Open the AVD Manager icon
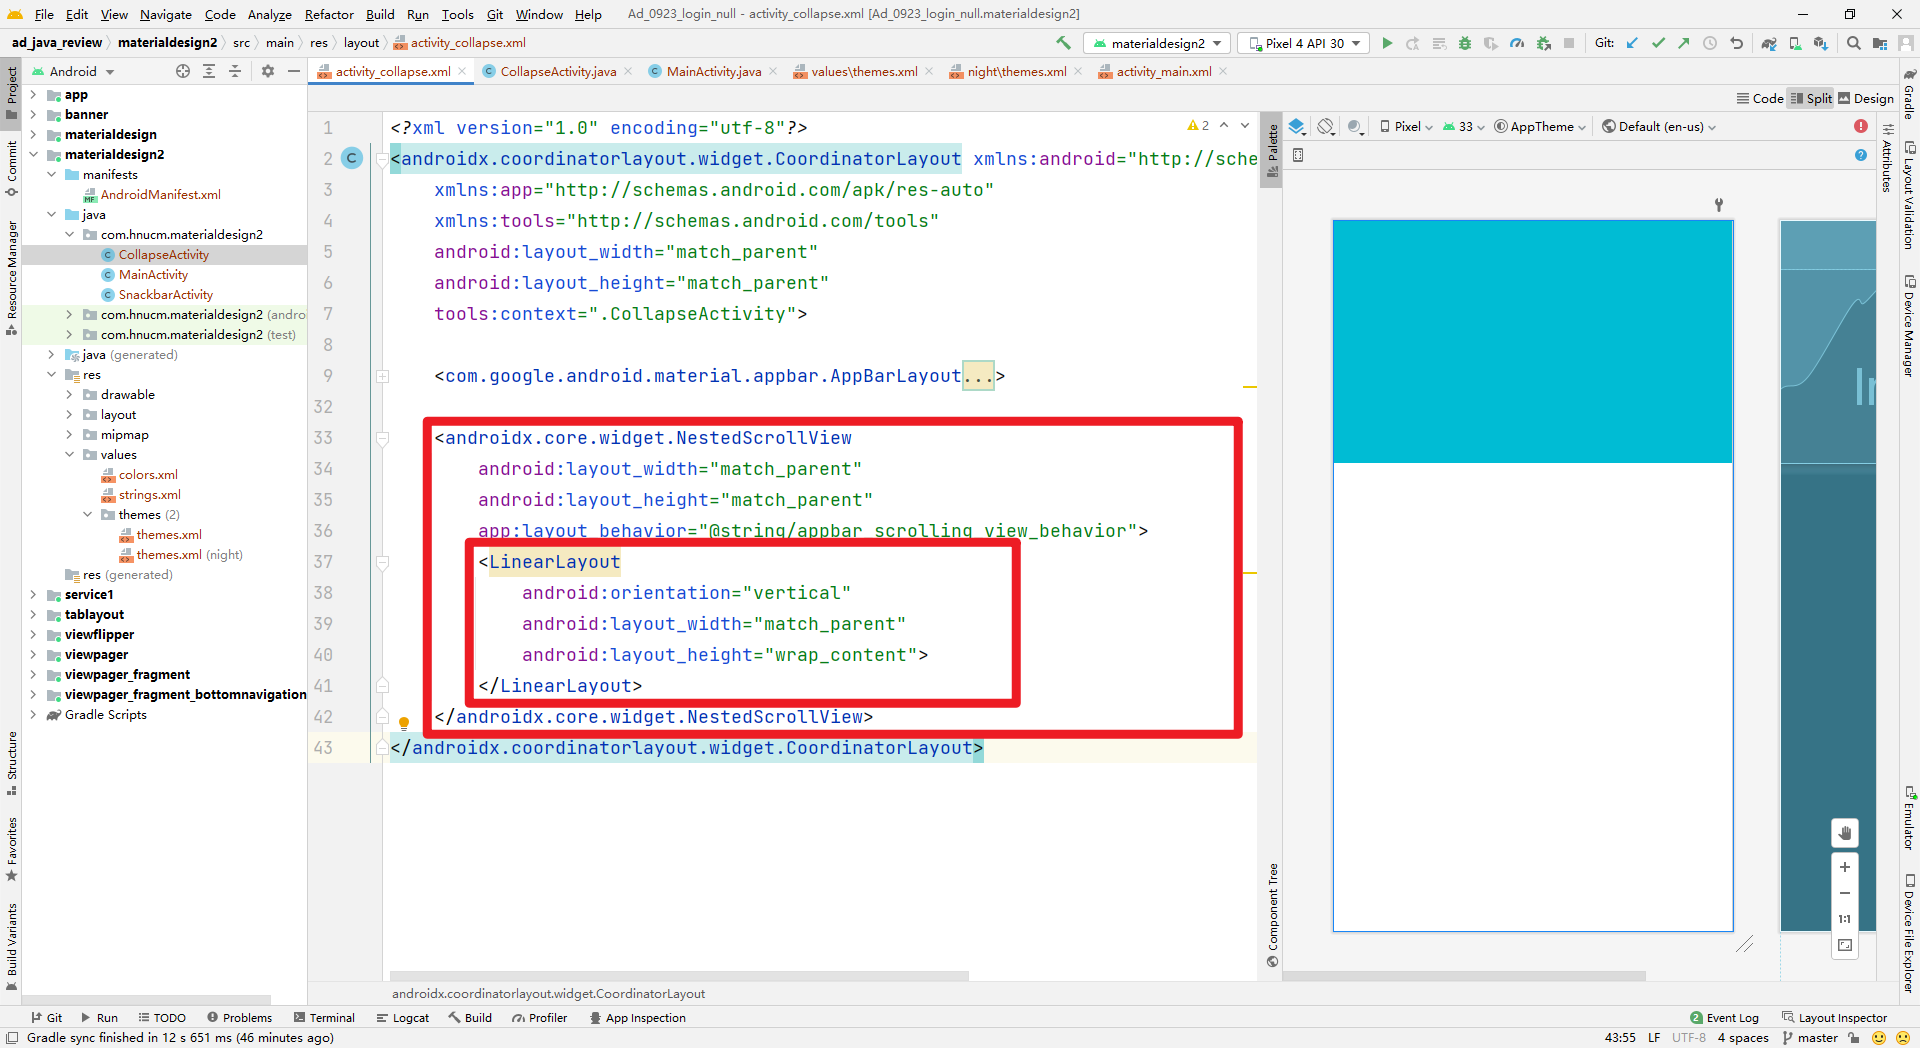 coord(1795,43)
